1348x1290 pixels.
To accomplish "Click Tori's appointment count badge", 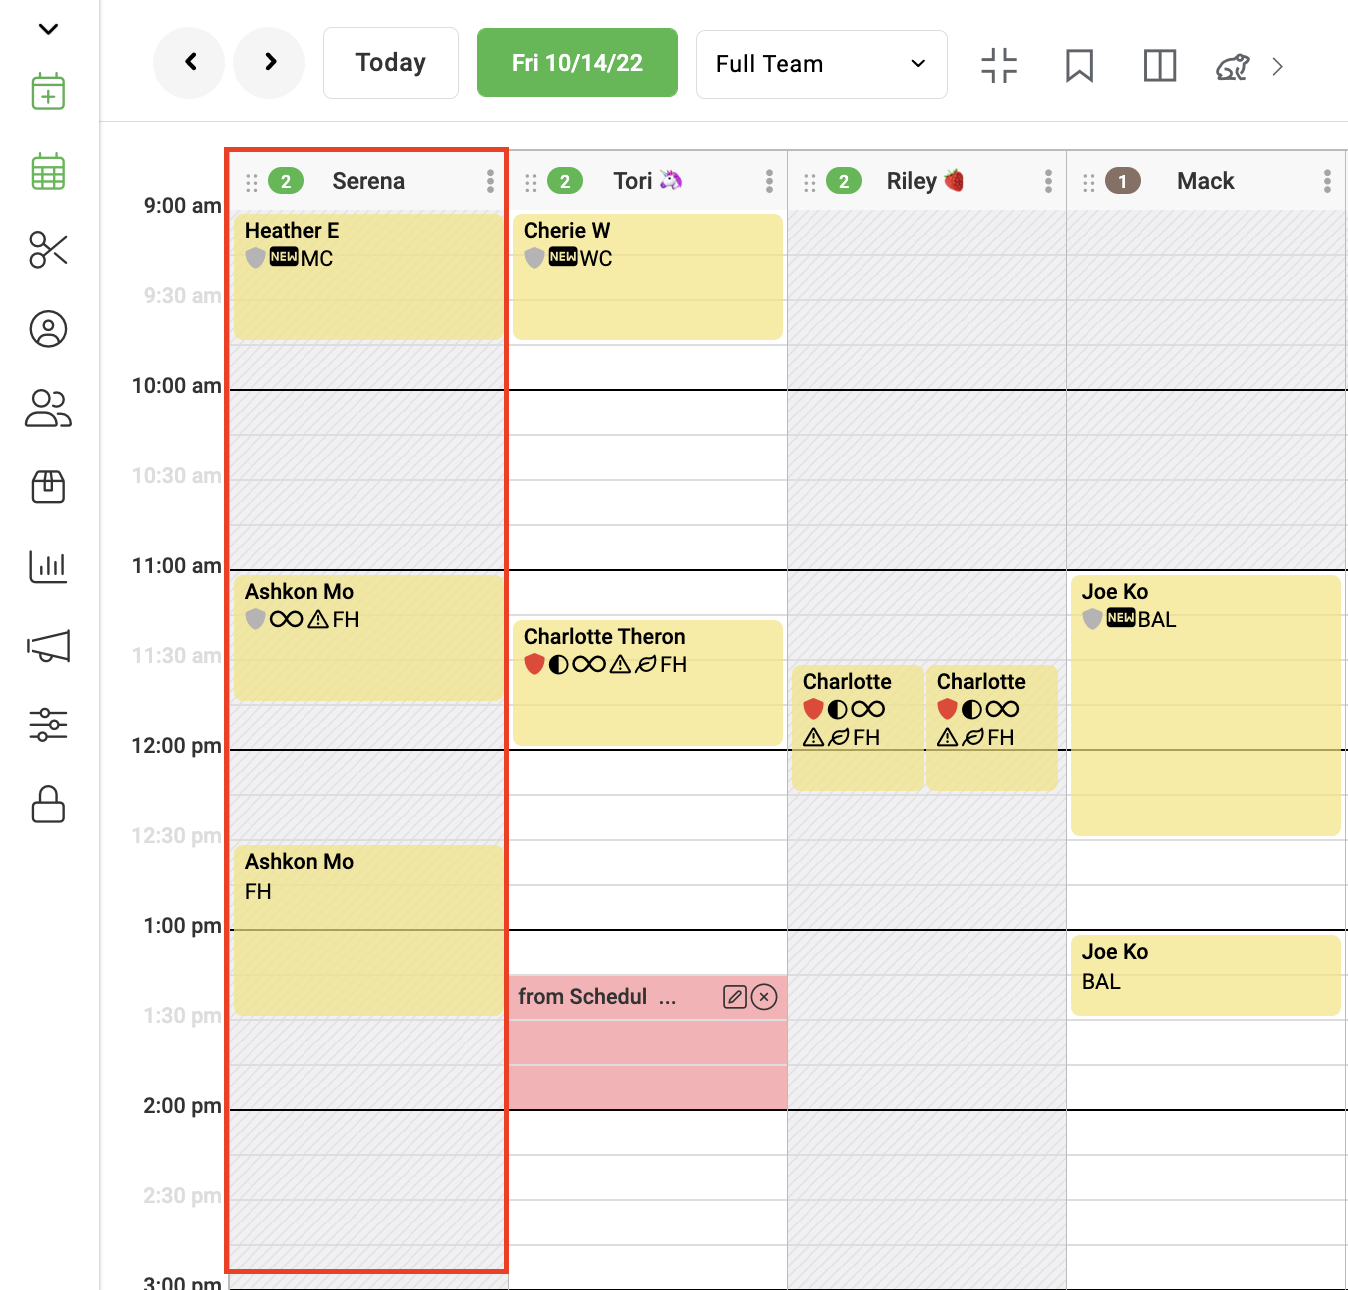I will (x=565, y=181).
